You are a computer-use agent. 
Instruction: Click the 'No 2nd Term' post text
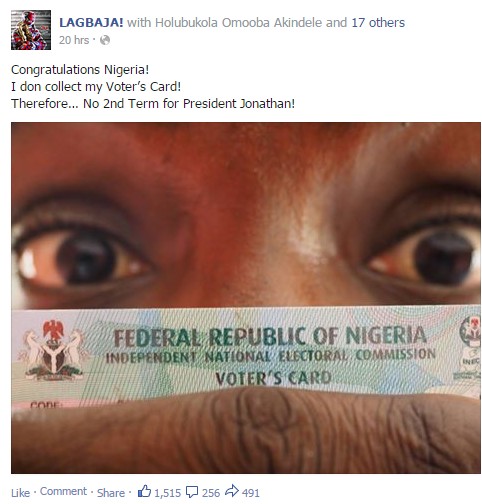(153, 104)
